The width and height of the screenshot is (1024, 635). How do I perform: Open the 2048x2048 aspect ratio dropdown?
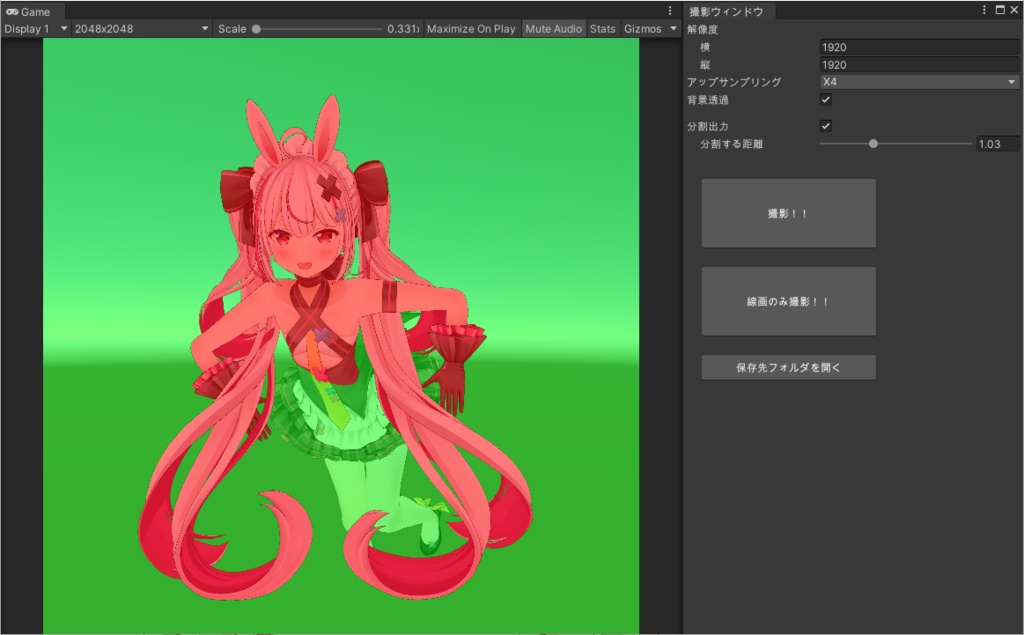138,29
